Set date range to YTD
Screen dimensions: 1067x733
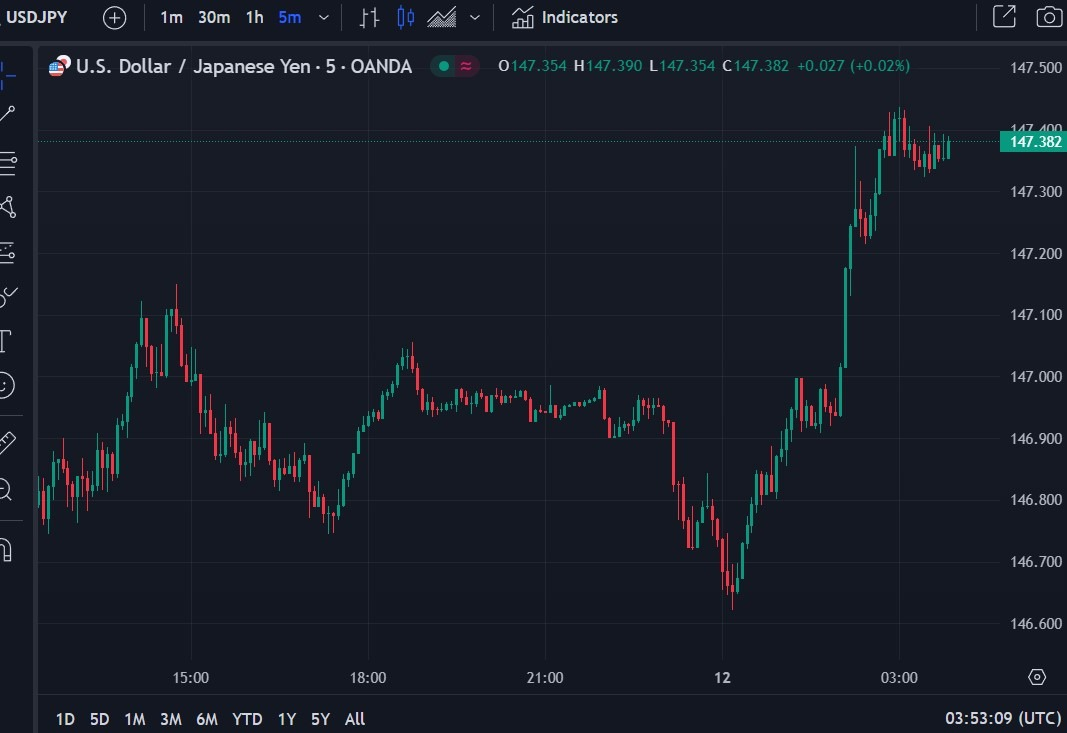[x=247, y=719]
